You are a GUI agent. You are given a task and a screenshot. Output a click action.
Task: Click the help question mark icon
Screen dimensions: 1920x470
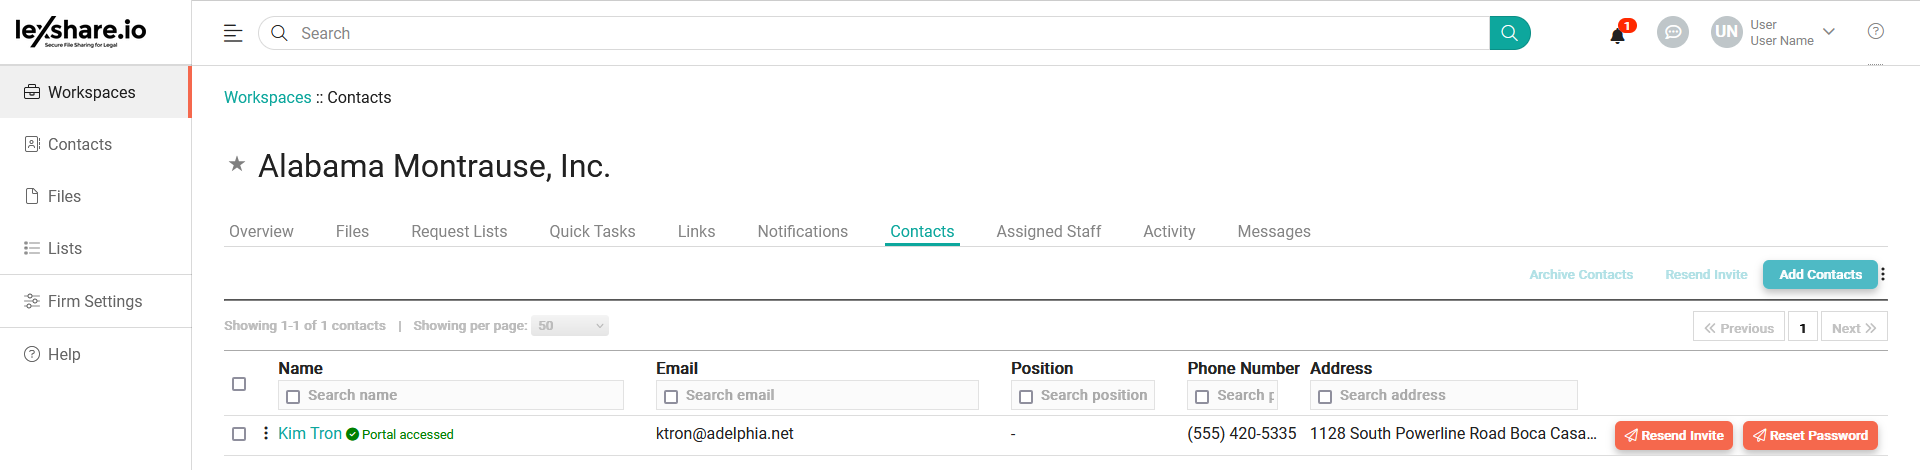coord(1875,32)
